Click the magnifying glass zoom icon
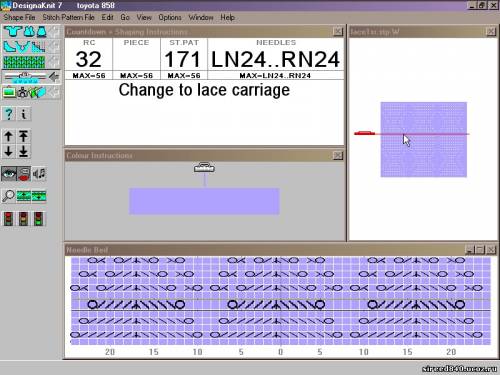 (8, 196)
